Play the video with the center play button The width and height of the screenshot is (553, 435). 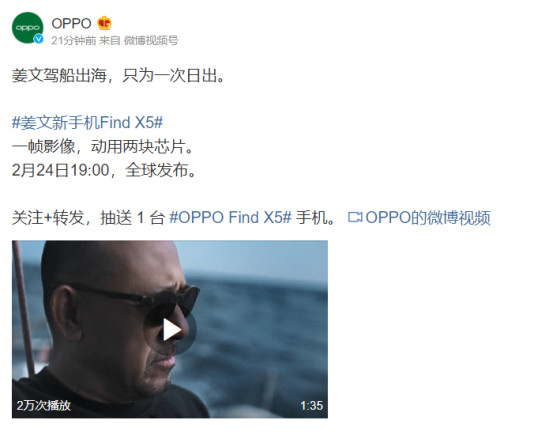pyautogui.click(x=170, y=330)
